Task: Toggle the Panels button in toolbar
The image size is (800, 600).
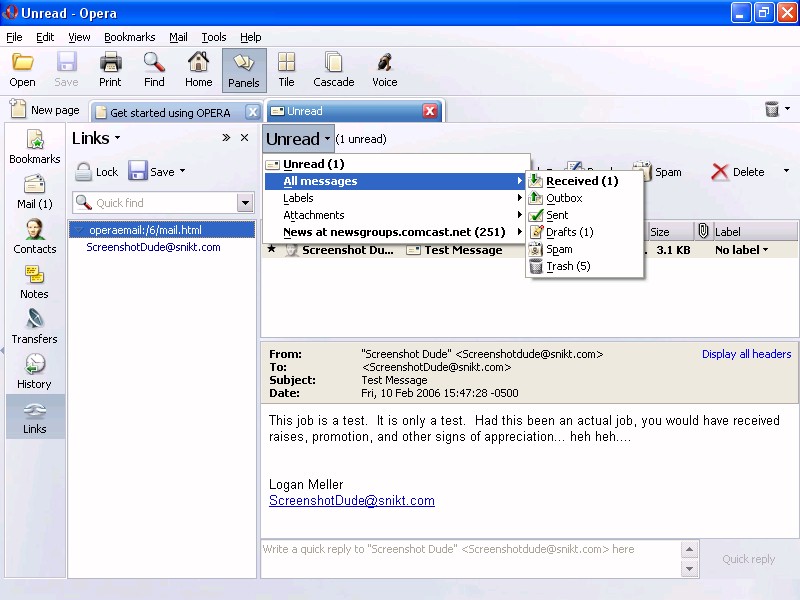Action: pyautogui.click(x=243, y=70)
